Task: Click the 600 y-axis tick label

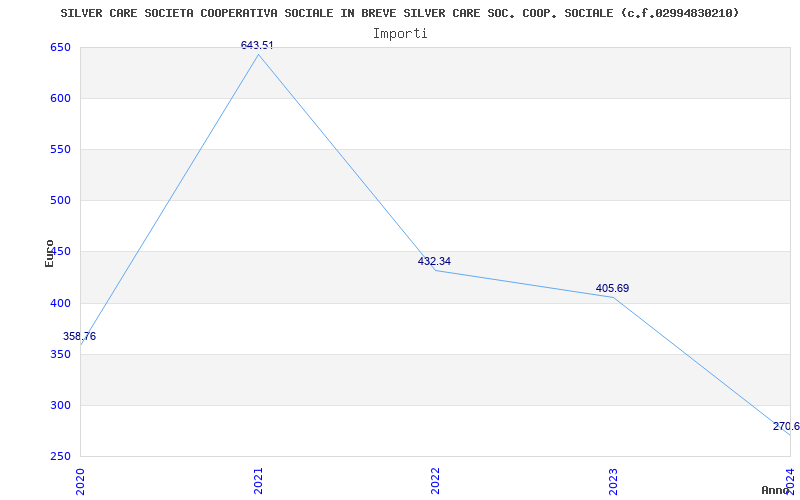Action: 60,99
